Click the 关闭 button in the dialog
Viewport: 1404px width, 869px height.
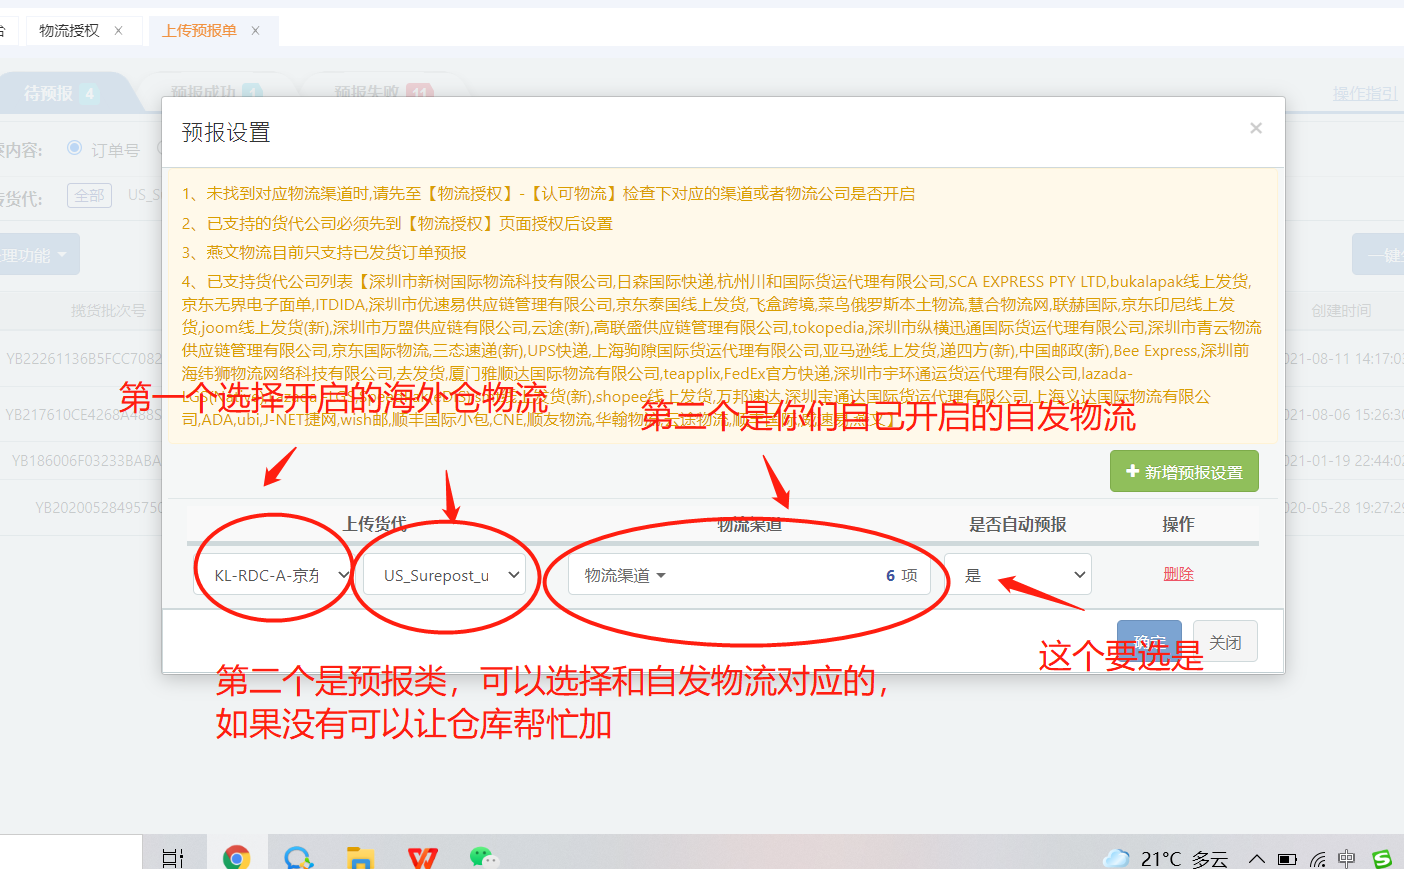1225,642
